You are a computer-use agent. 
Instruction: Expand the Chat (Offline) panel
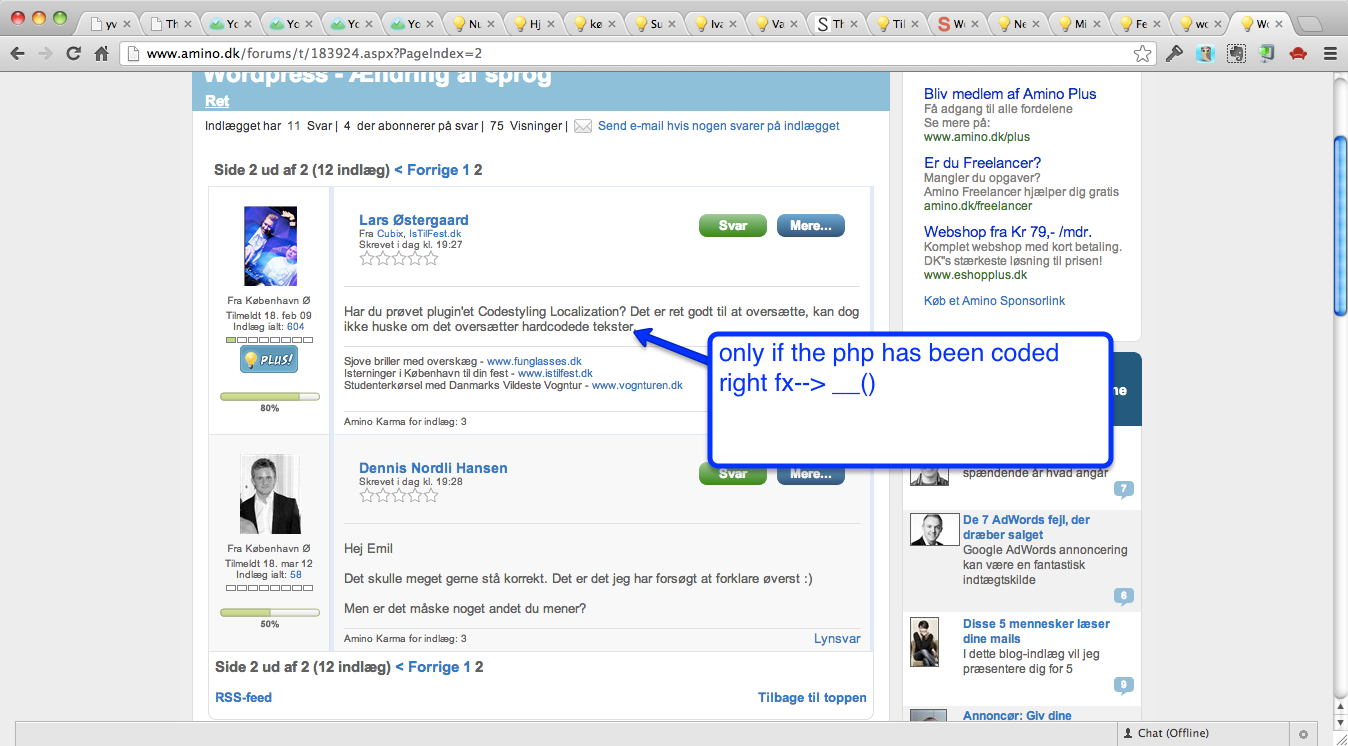pyautogui.click(x=1165, y=733)
